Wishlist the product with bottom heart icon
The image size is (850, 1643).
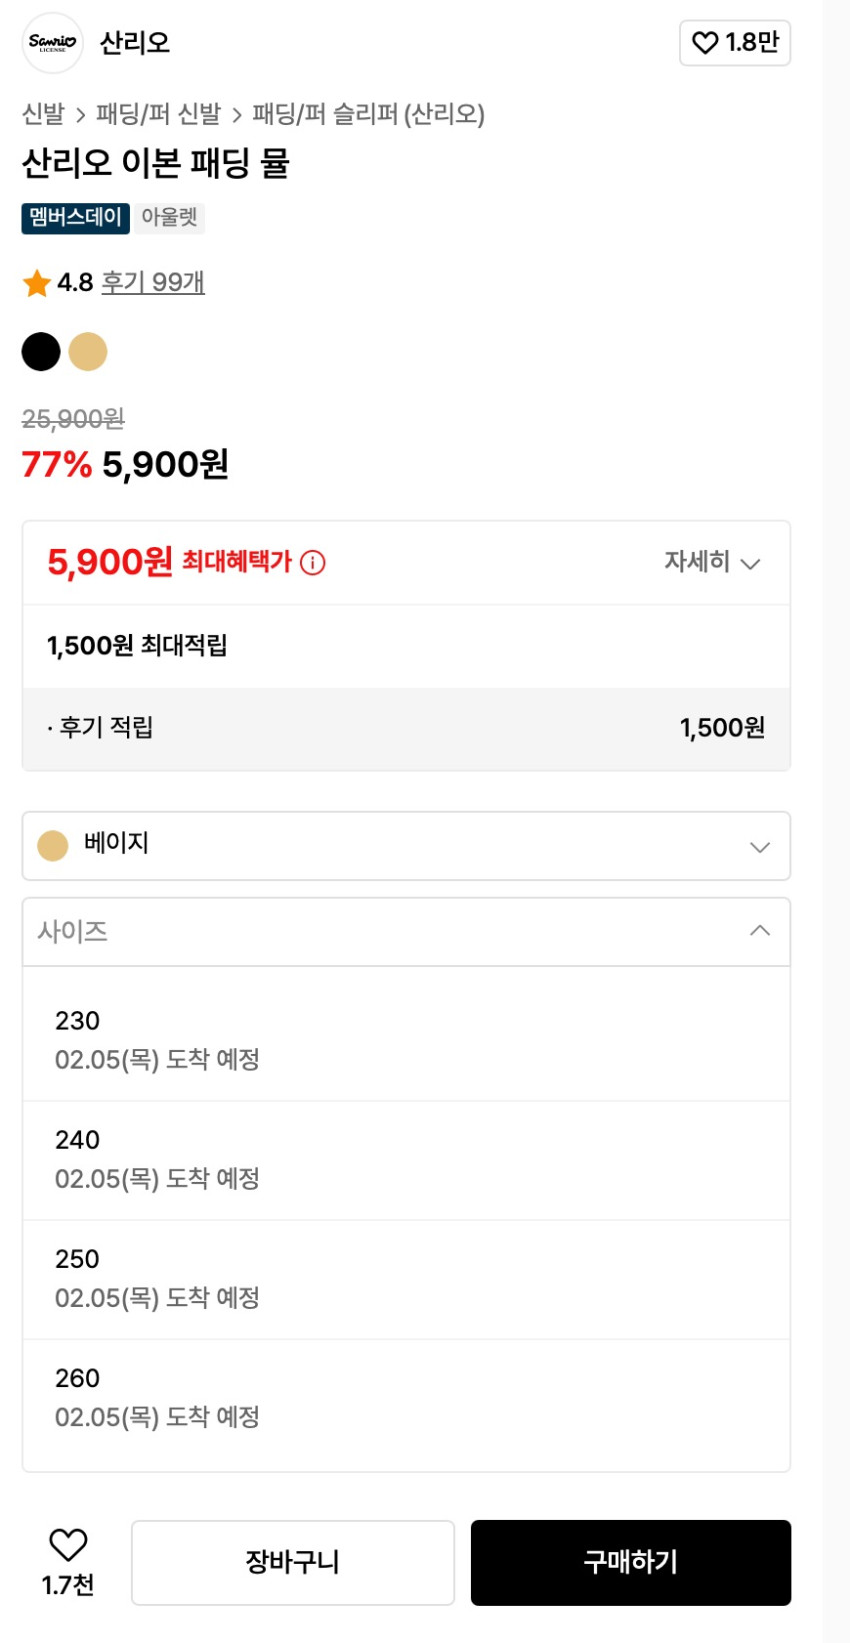coord(68,1546)
